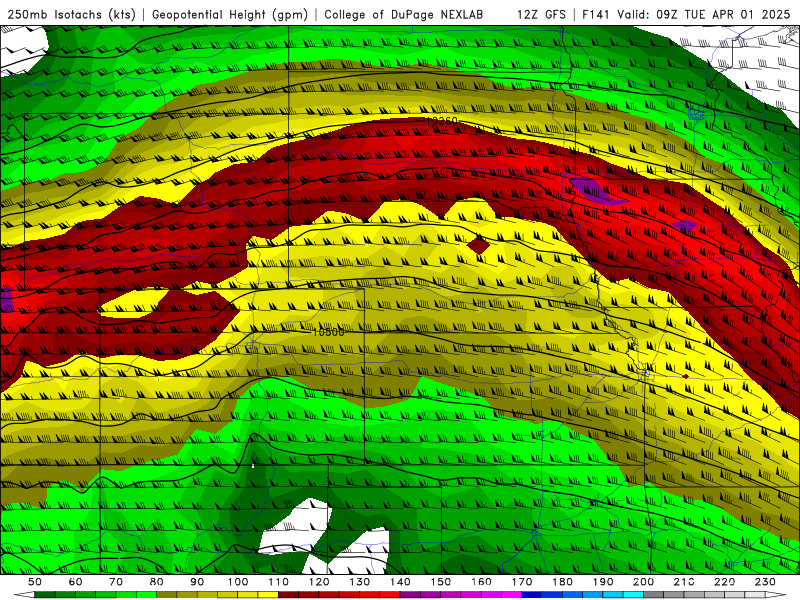Click the "250mb Isotachs (kts)" title text

[x=72, y=14]
